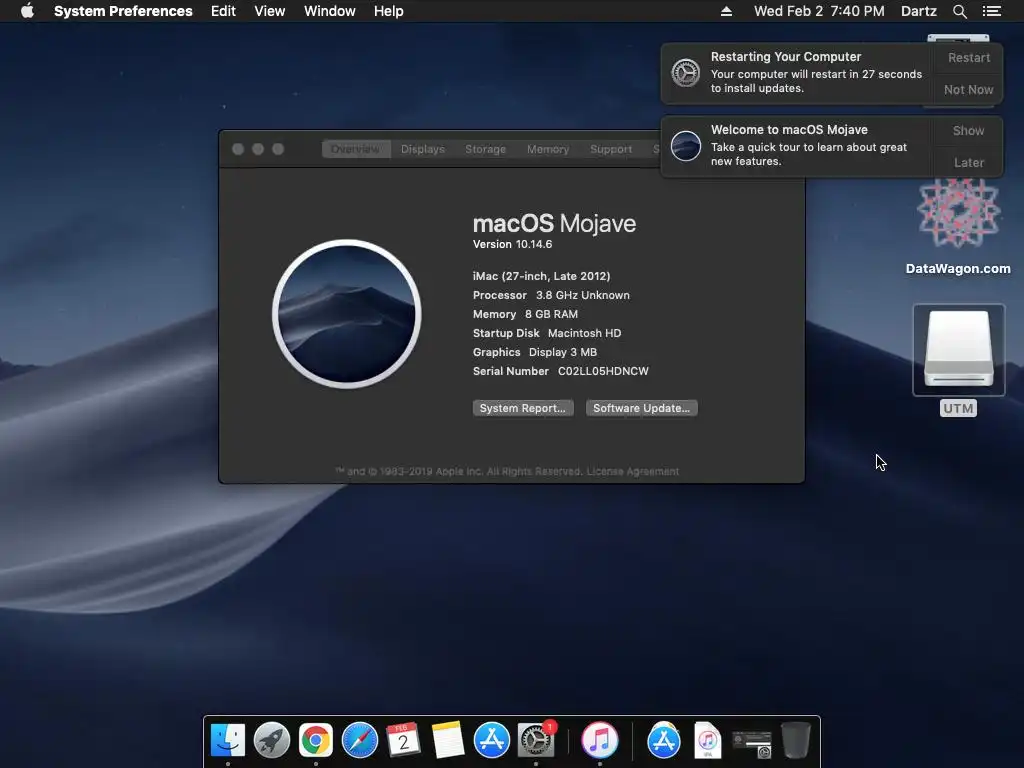Screen dimensions: 1024x768
Task: Open Spotlight search magnifier
Action: [x=959, y=11]
